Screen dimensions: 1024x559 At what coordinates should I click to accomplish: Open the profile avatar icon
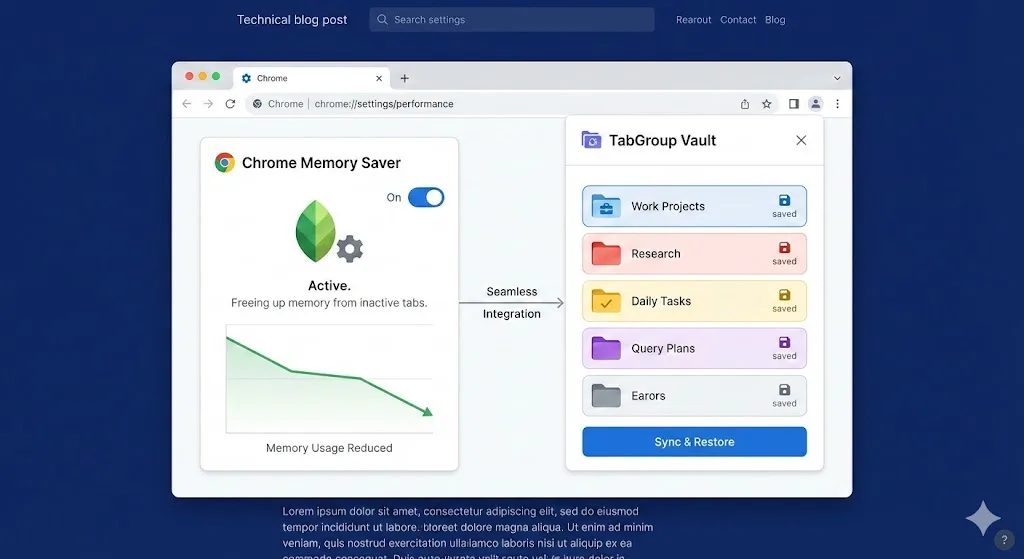[x=816, y=104]
